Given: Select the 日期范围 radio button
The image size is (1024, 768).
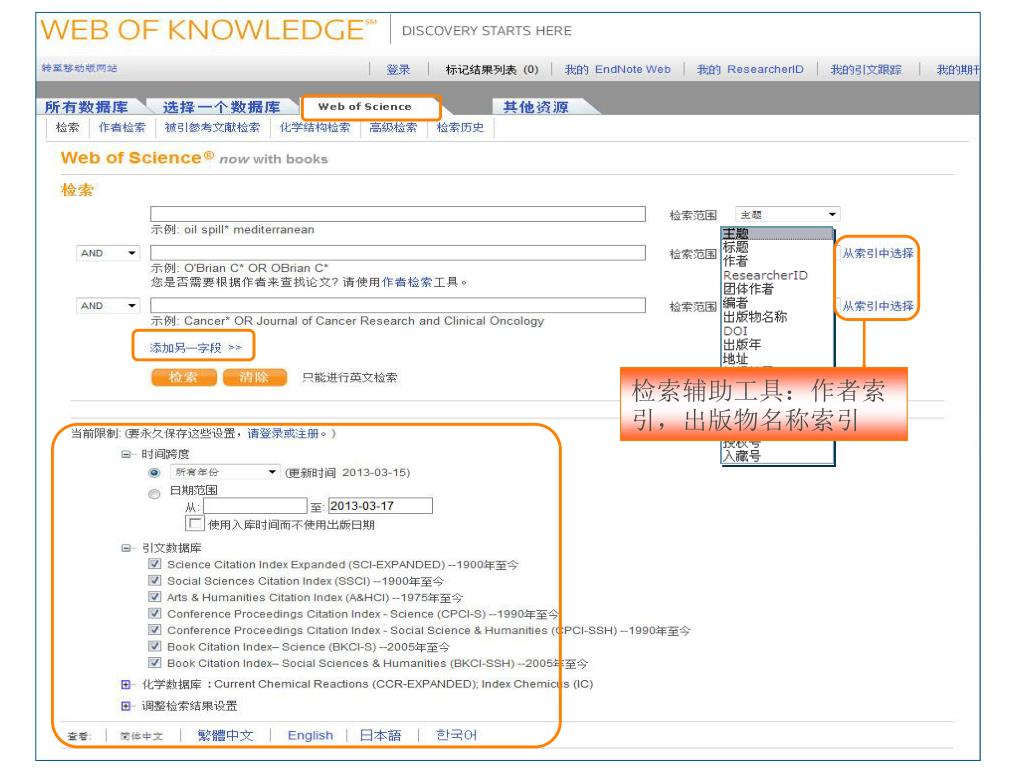Looking at the screenshot, I should [154, 494].
